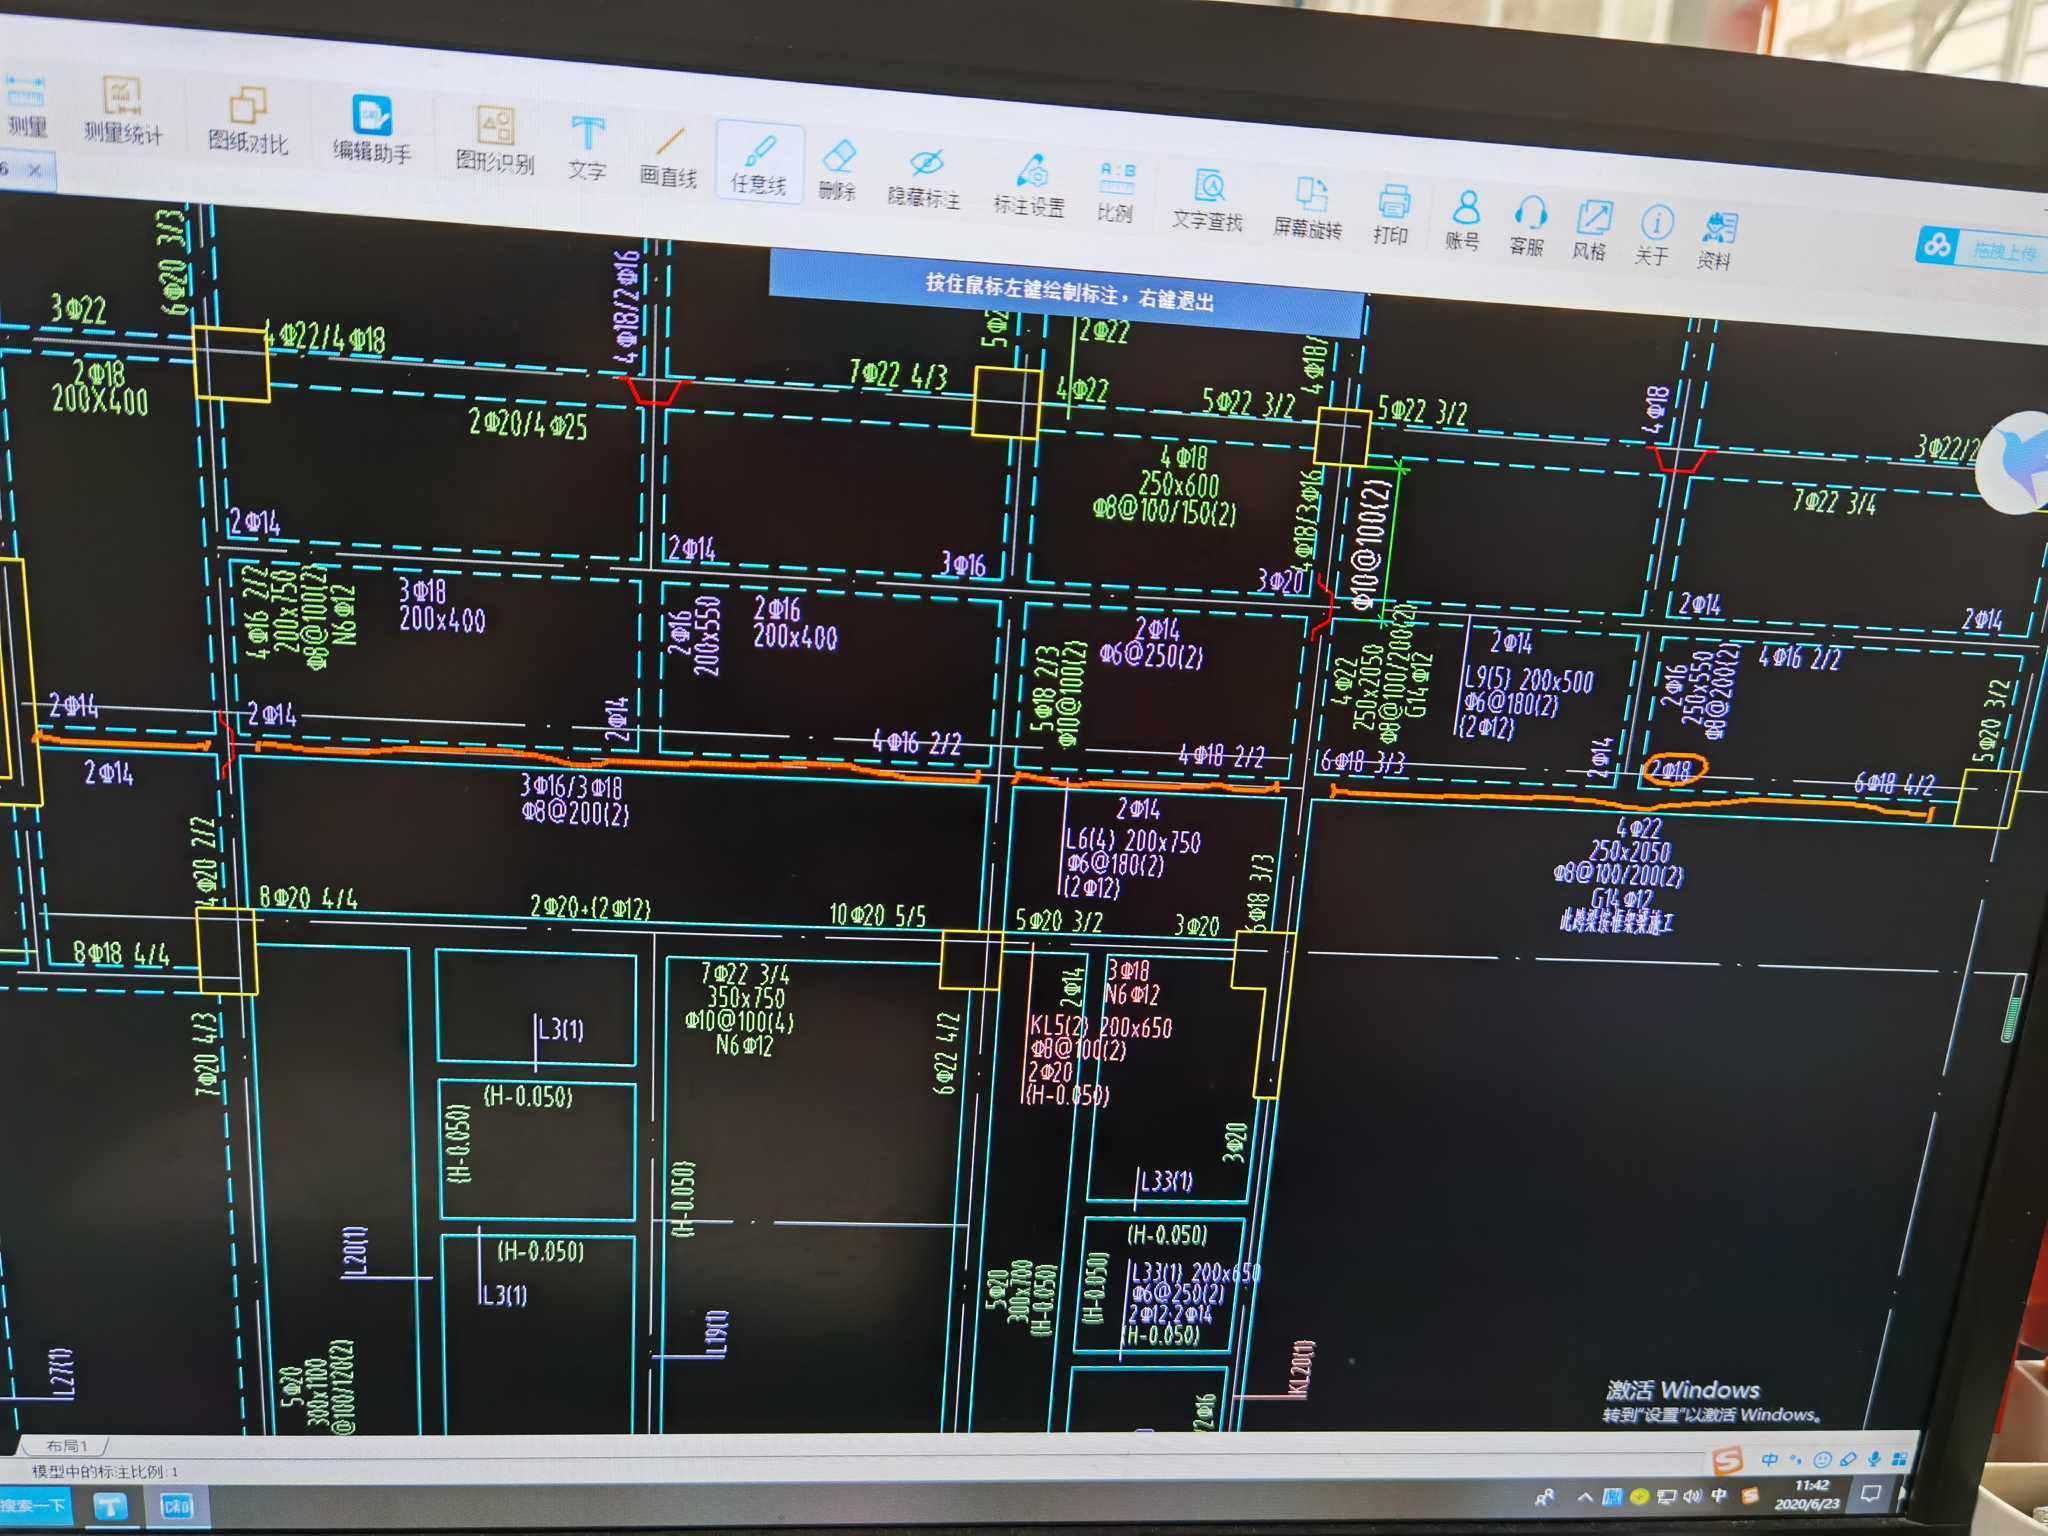Open Sogou toolbox grid icon

coord(1900,1460)
